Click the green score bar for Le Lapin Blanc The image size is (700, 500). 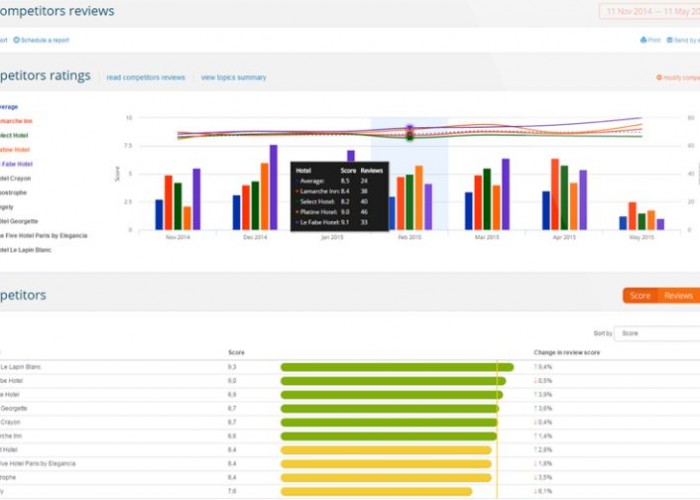397,367
